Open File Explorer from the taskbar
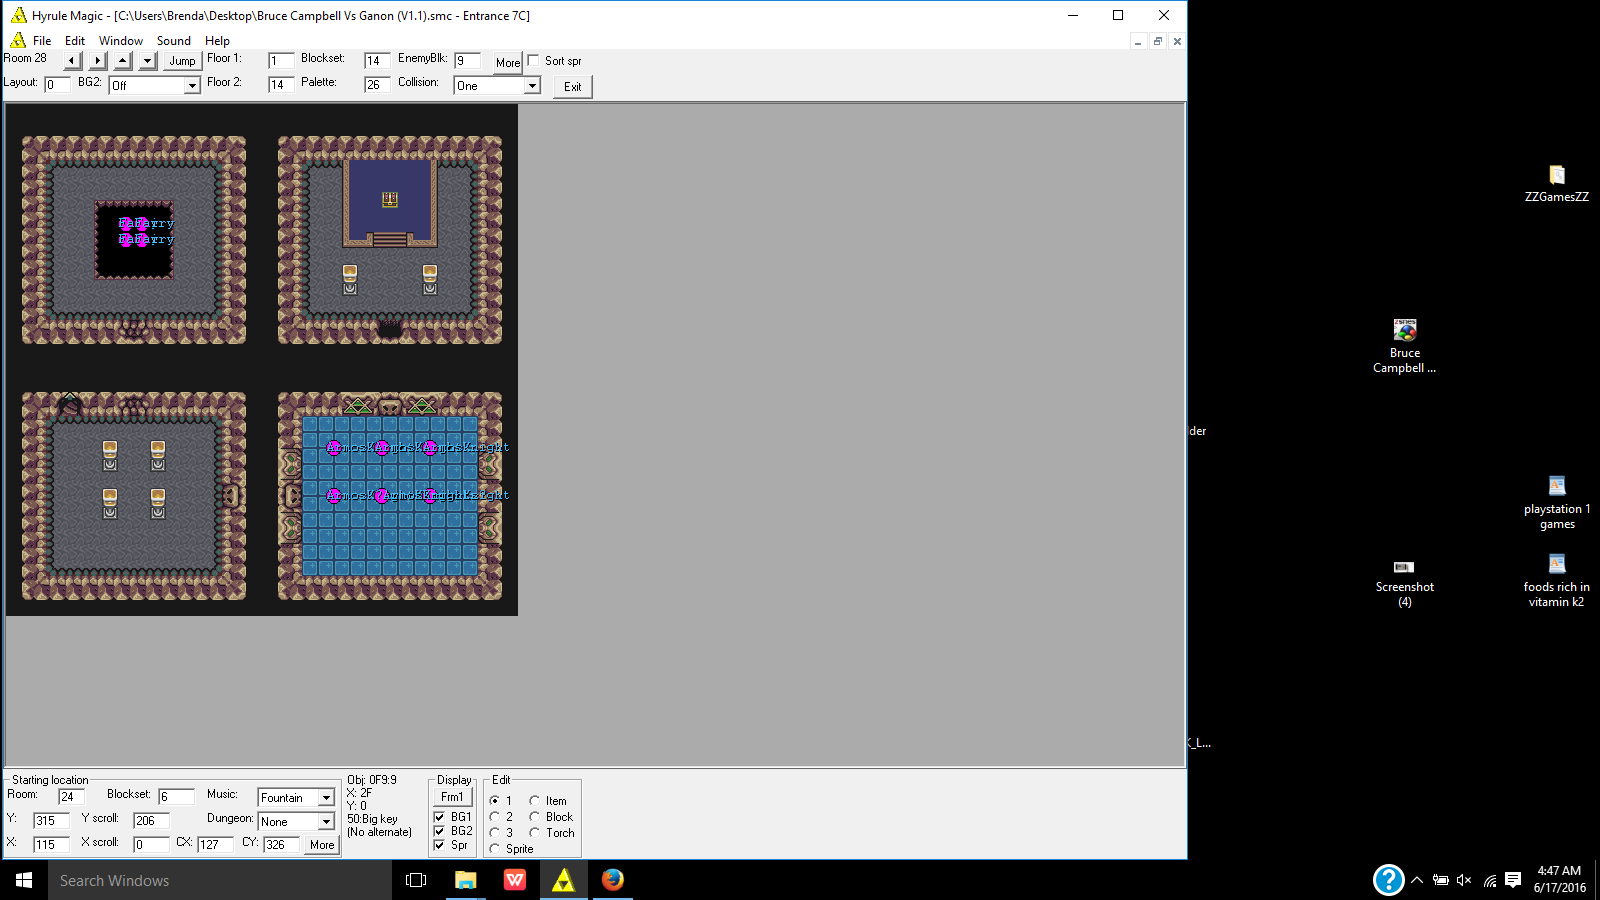 click(465, 880)
